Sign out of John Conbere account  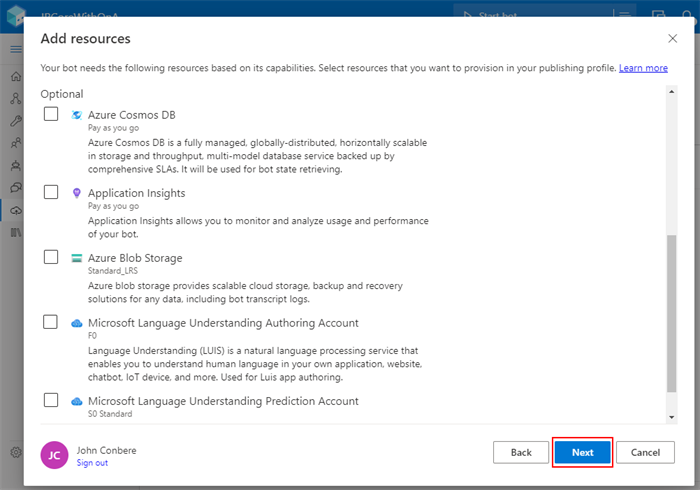(x=92, y=463)
